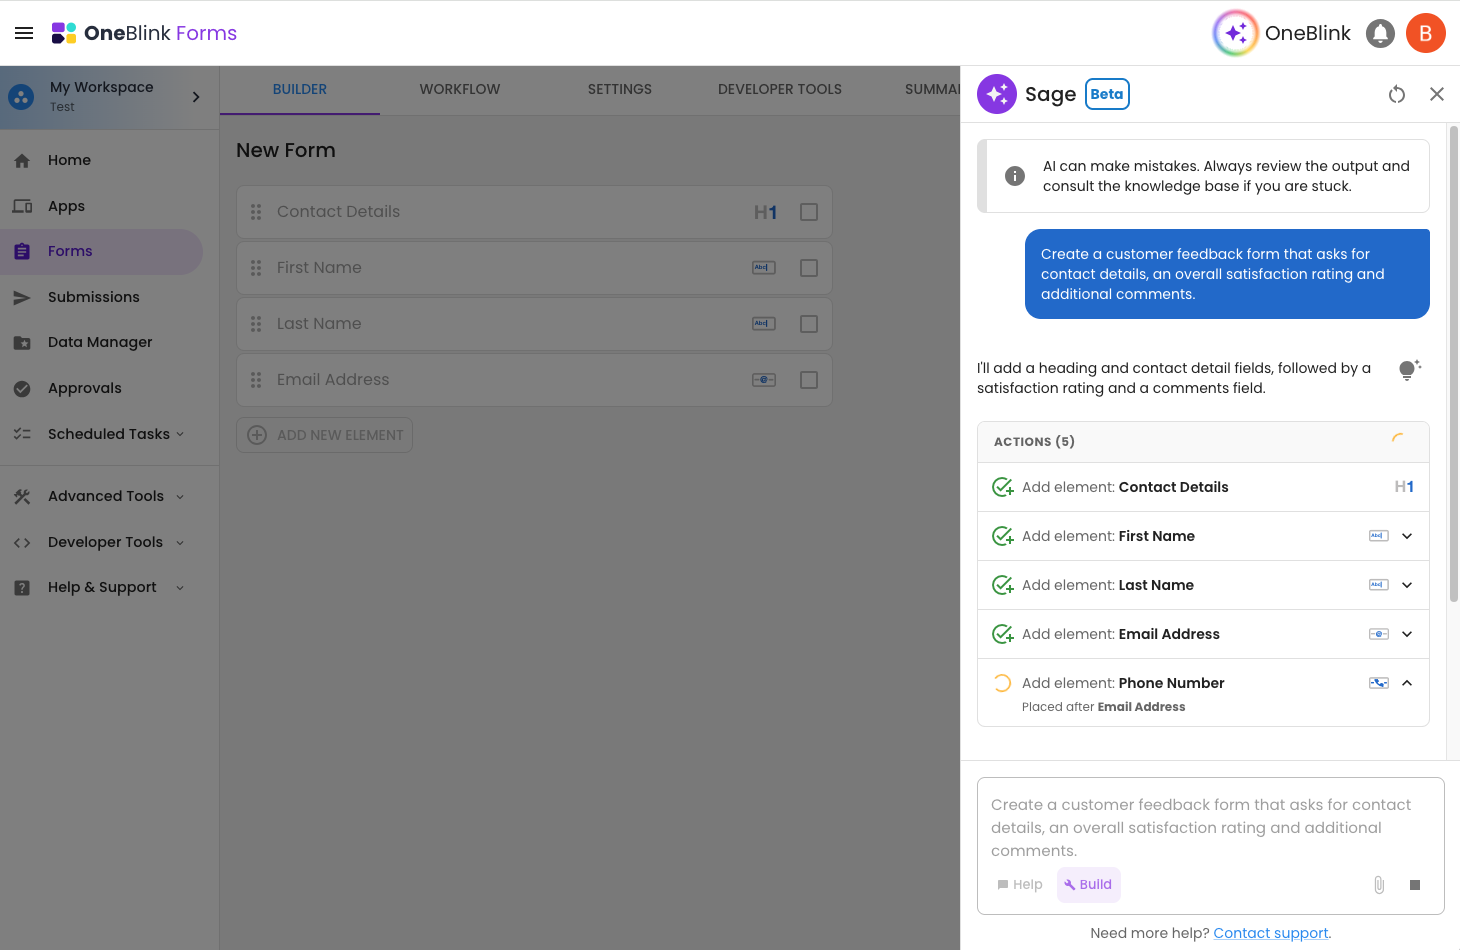This screenshot has height=950, width=1460.
Task: Attach a file with the paperclip icon
Action: tap(1379, 885)
